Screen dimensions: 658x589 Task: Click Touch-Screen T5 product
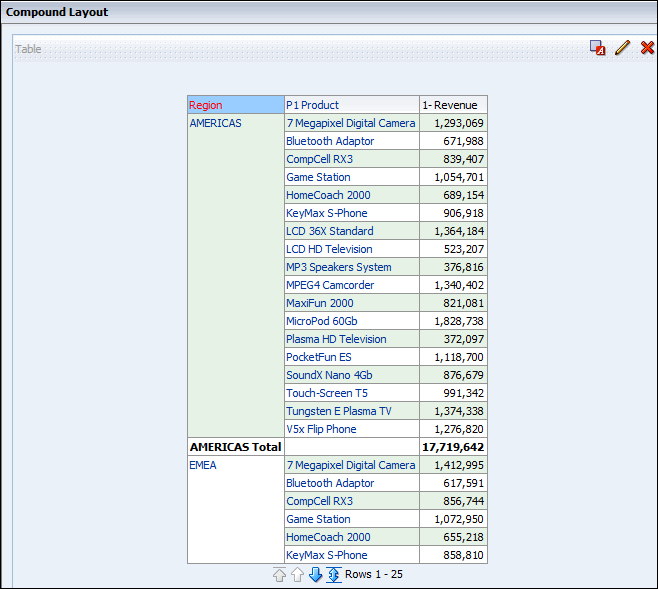(327, 393)
